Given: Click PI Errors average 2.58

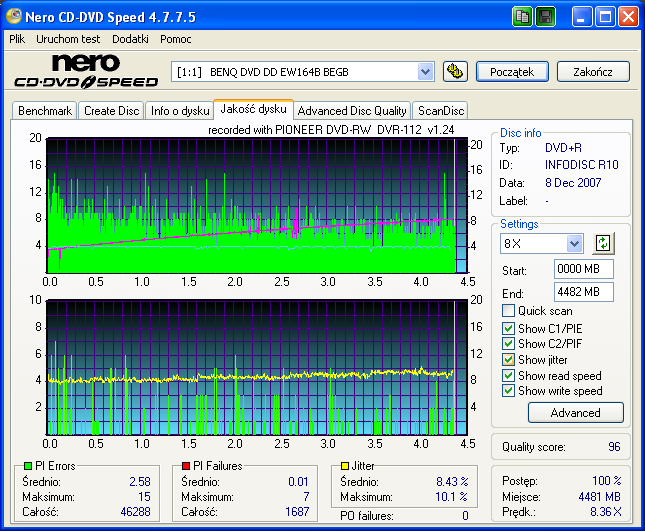Looking at the screenshot, I should coord(140,481).
